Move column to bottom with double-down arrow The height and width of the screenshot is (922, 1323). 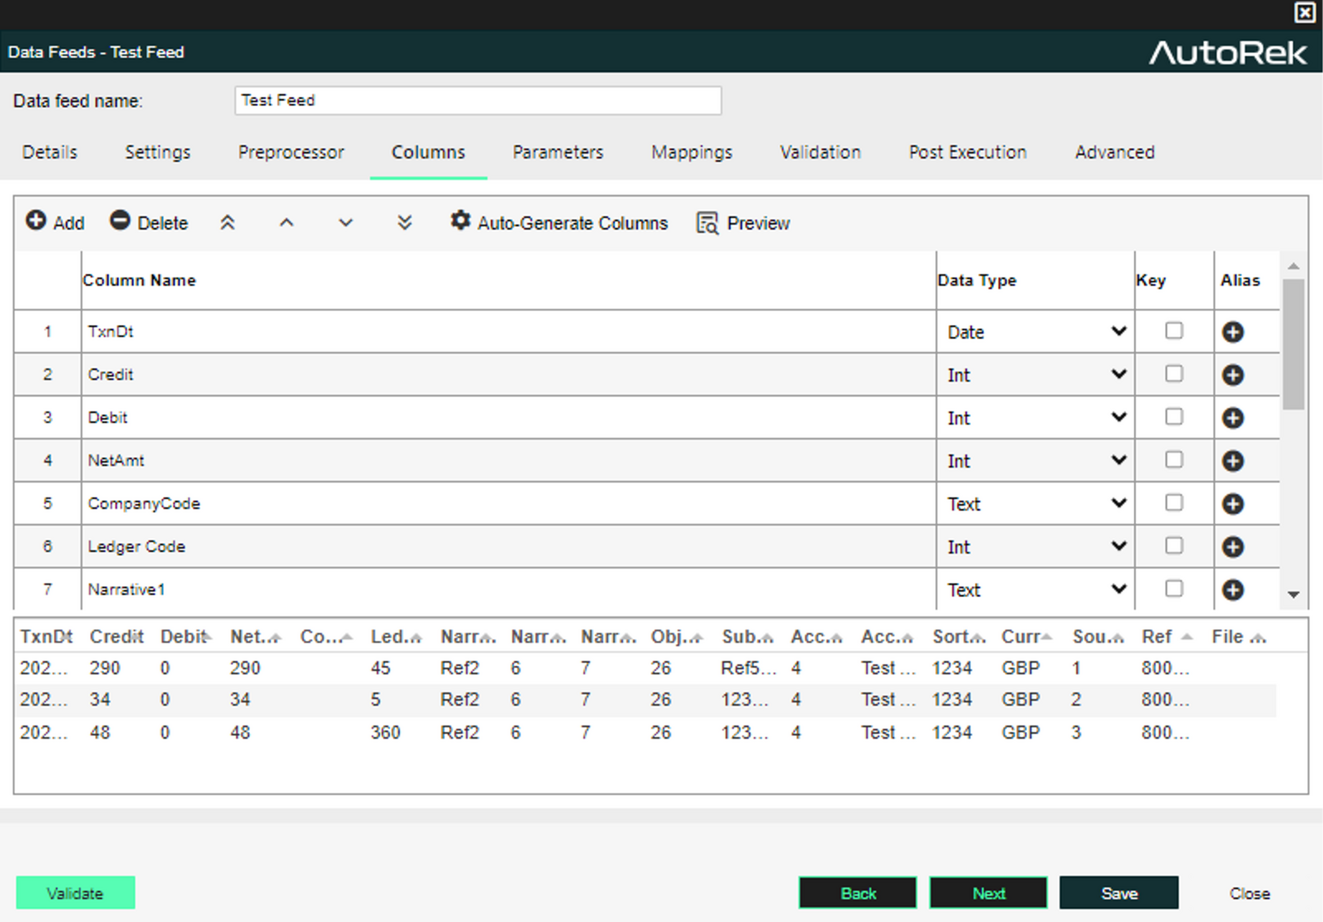(405, 223)
